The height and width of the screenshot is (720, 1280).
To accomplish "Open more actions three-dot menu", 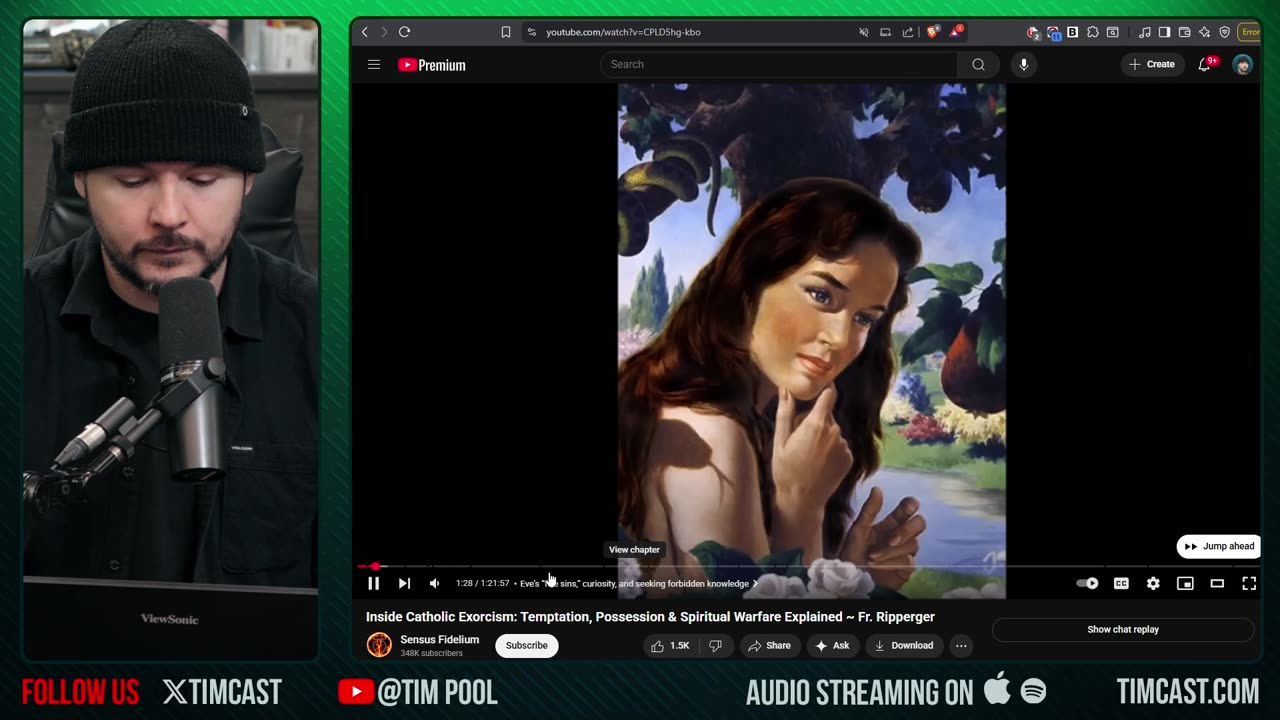I will coord(961,645).
